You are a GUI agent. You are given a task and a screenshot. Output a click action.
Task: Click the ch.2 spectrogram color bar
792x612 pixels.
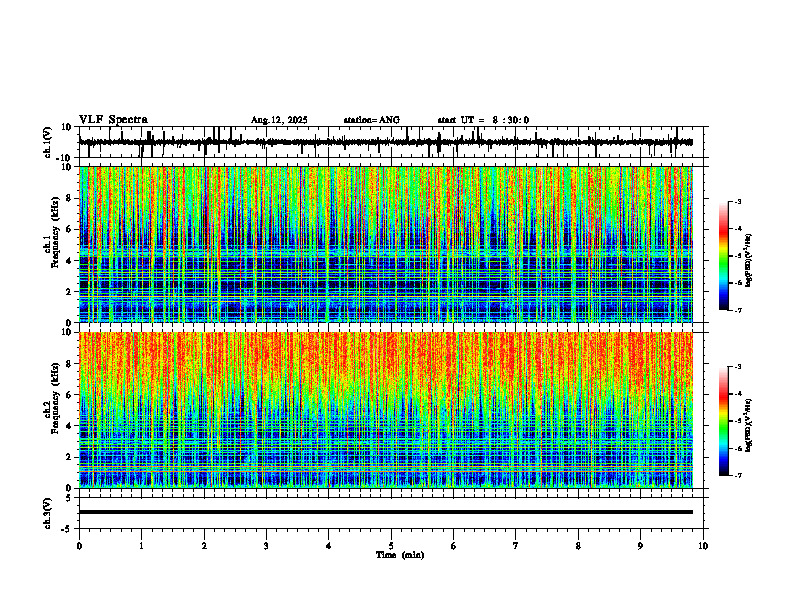724,421
